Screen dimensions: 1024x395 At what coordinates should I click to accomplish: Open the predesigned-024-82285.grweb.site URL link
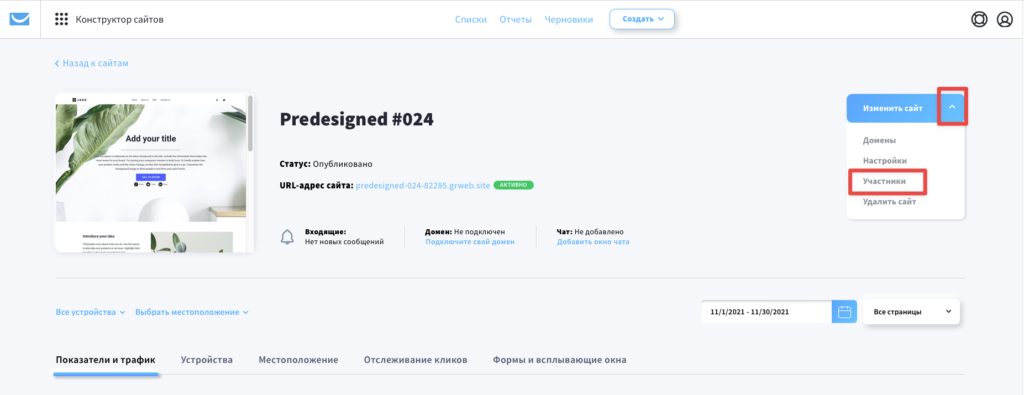423,185
